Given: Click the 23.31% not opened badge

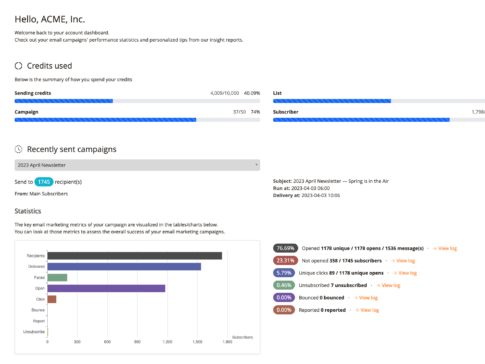Looking at the screenshot, I should click(285, 261).
